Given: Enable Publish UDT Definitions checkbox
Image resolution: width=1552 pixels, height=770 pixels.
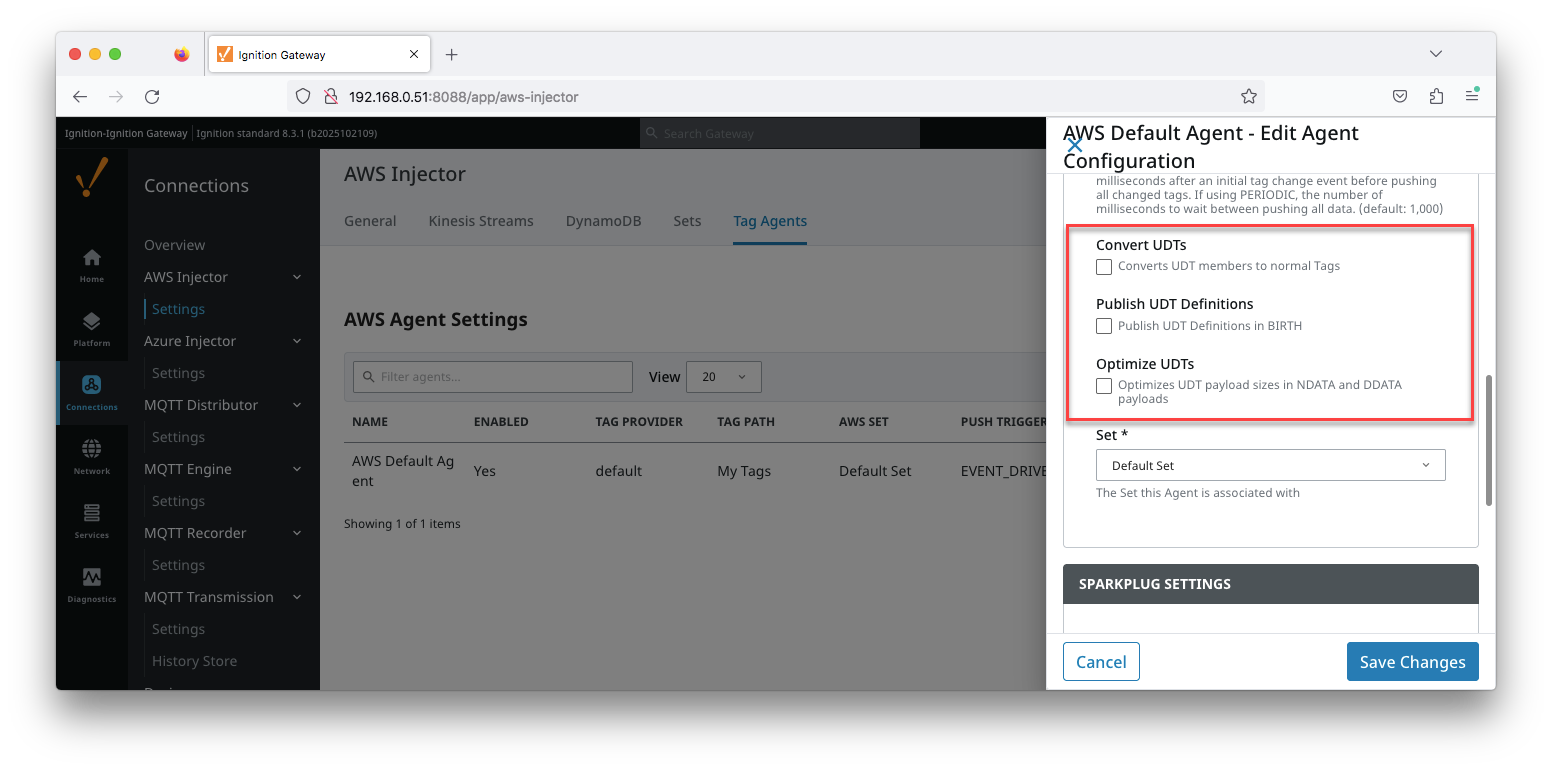Looking at the screenshot, I should (x=1104, y=326).
